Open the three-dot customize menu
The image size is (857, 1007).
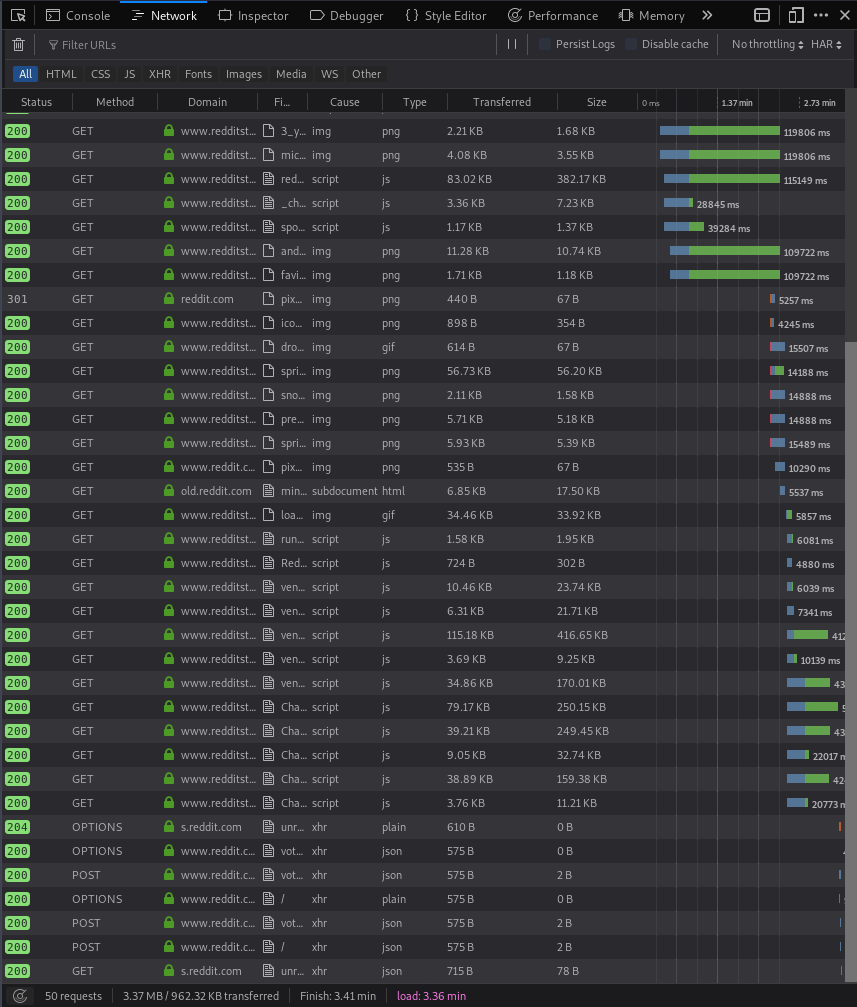click(821, 15)
